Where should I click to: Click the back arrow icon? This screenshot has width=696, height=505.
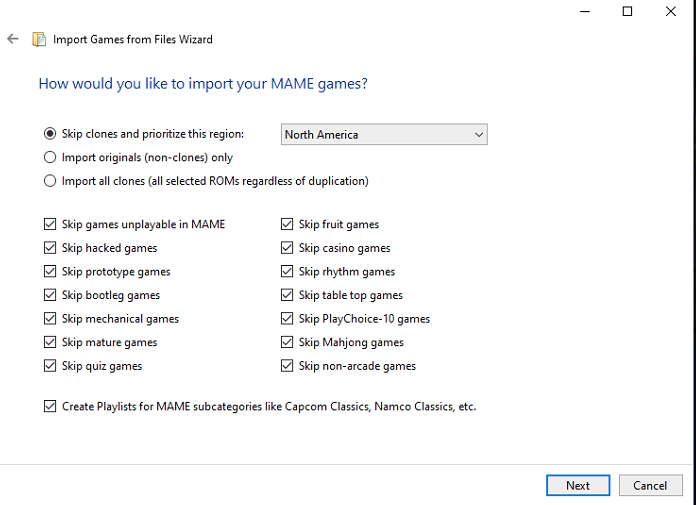point(13,39)
